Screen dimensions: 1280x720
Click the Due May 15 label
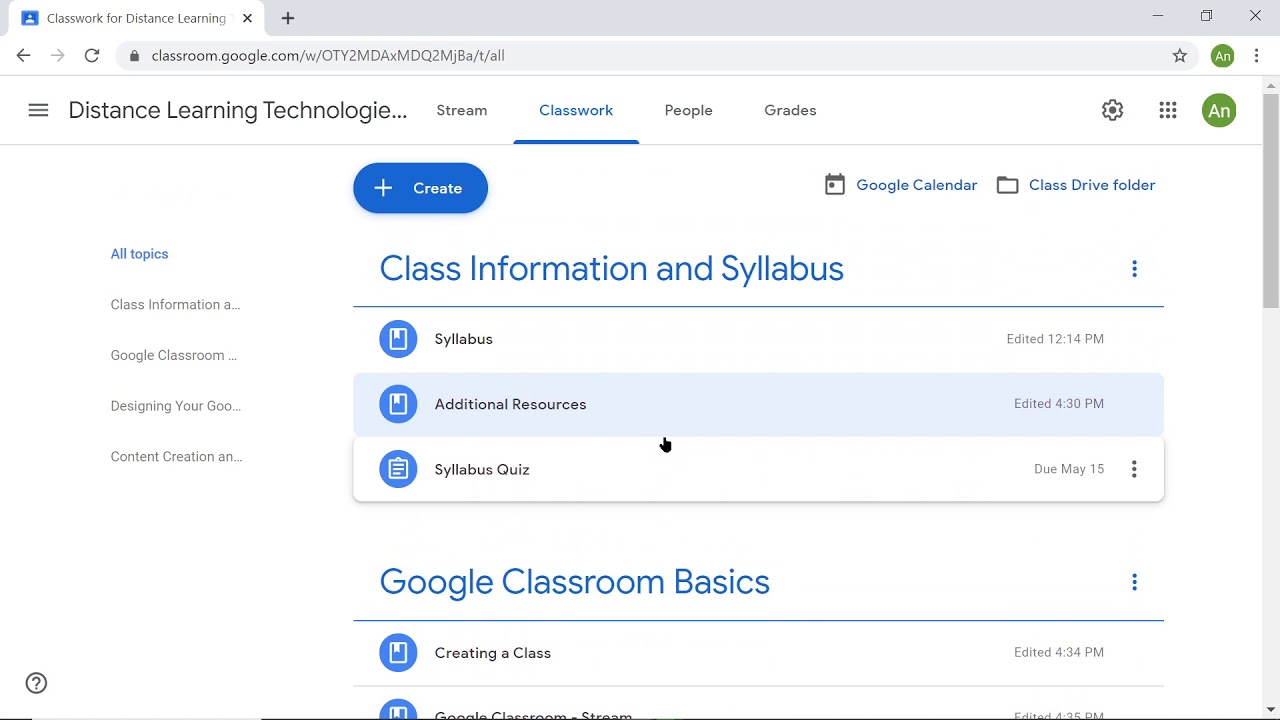(x=1069, y=469)
